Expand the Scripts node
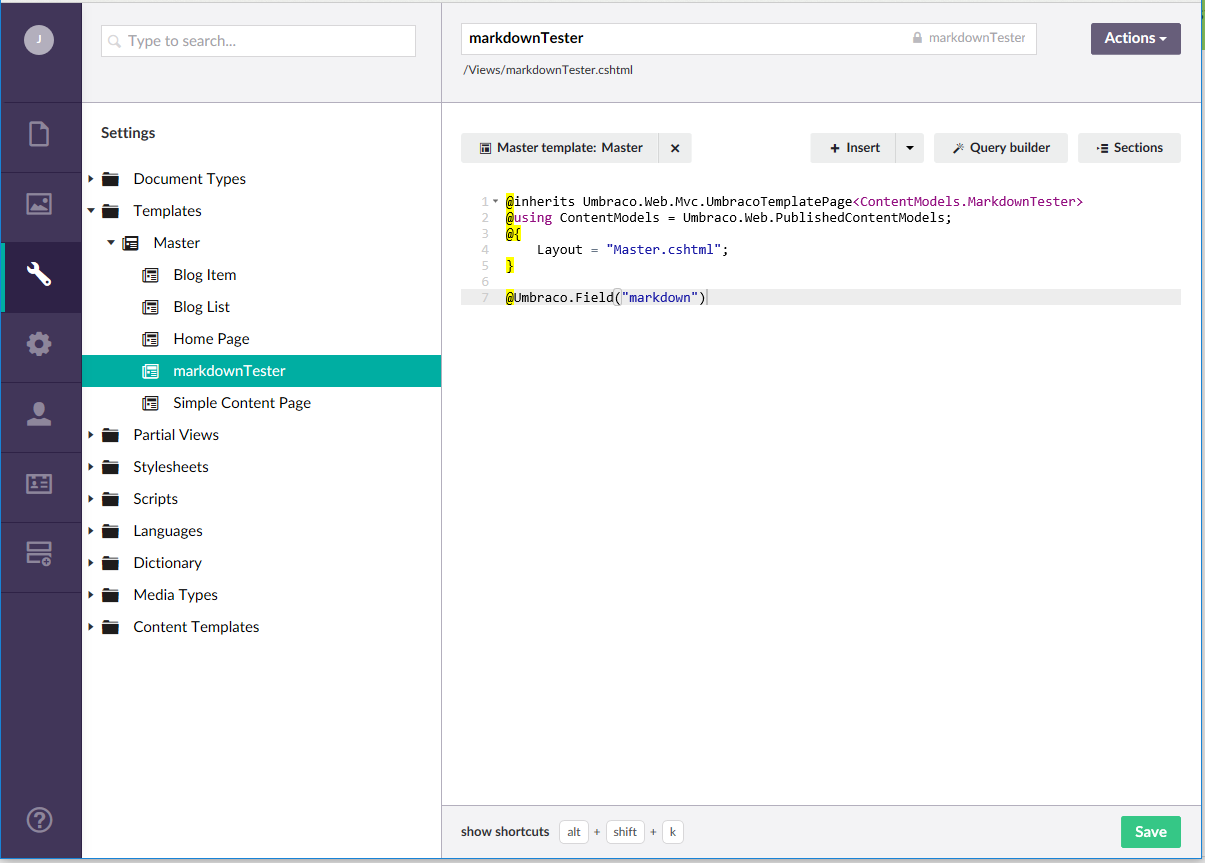 coord(91,499)
